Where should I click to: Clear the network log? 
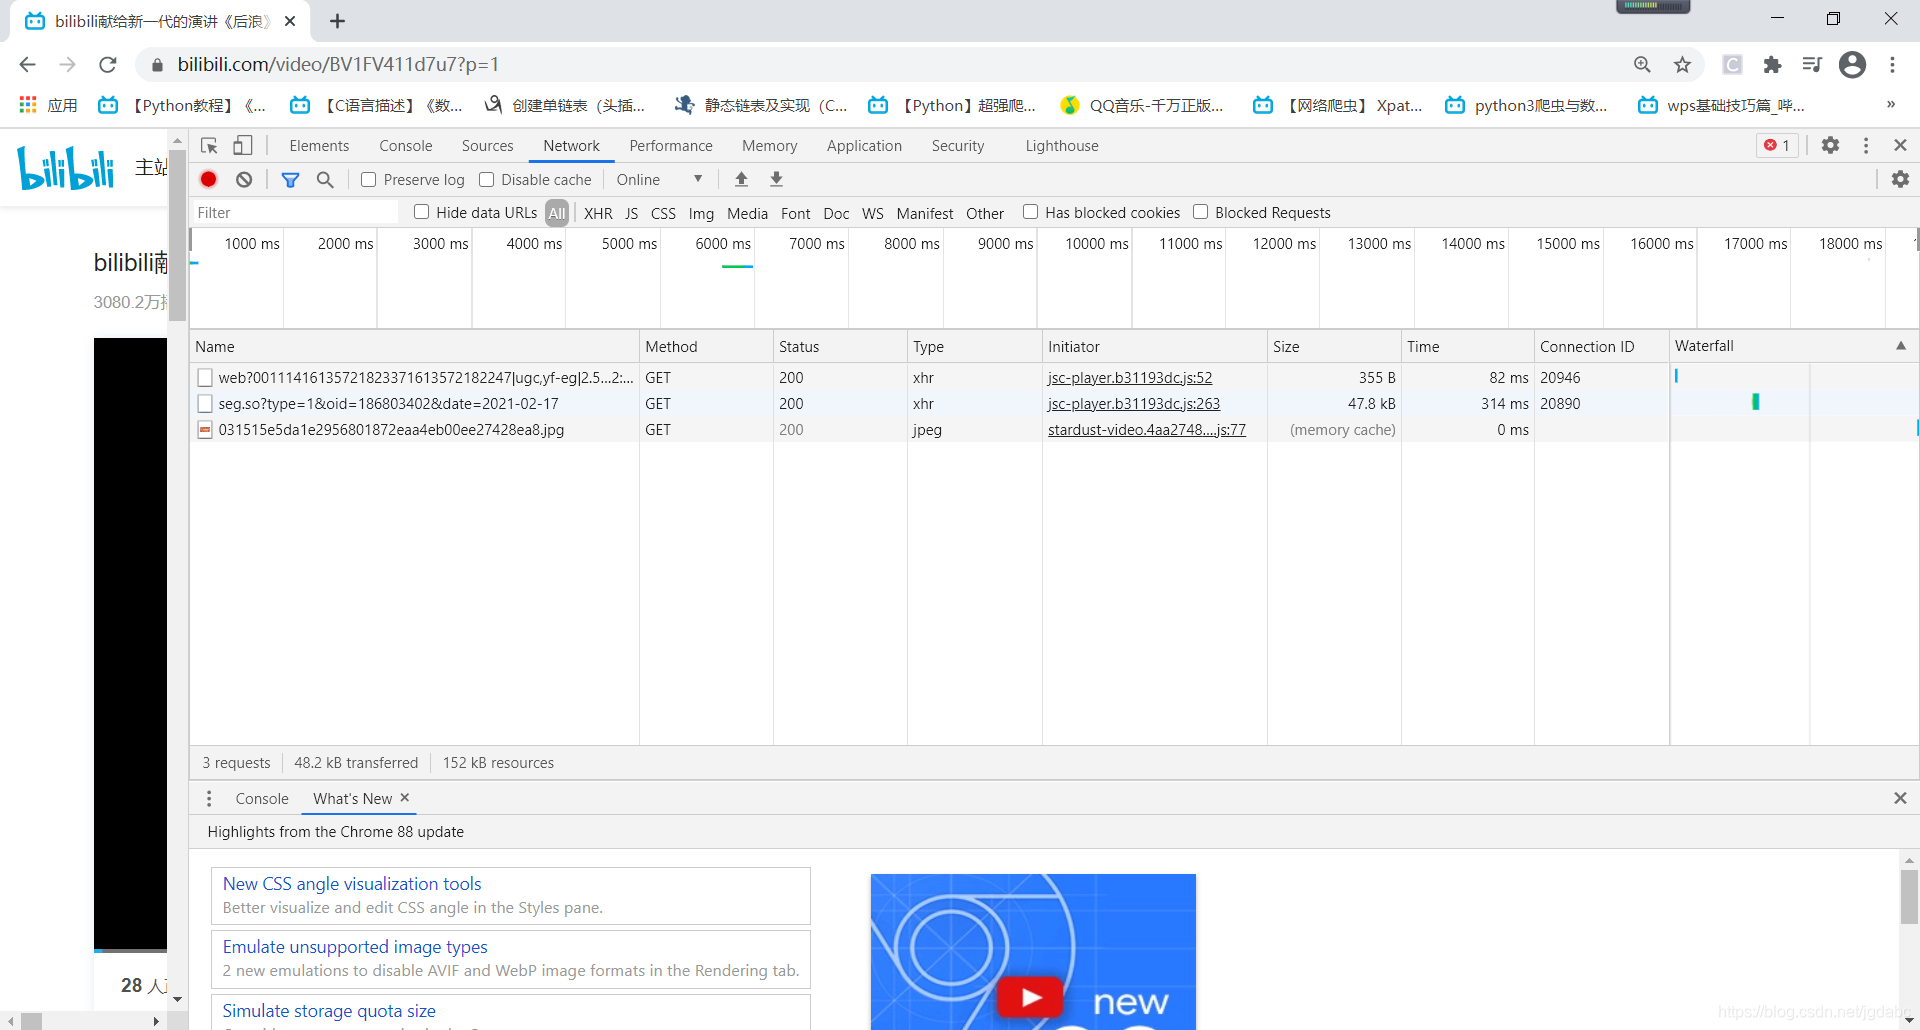coord(244,179)
